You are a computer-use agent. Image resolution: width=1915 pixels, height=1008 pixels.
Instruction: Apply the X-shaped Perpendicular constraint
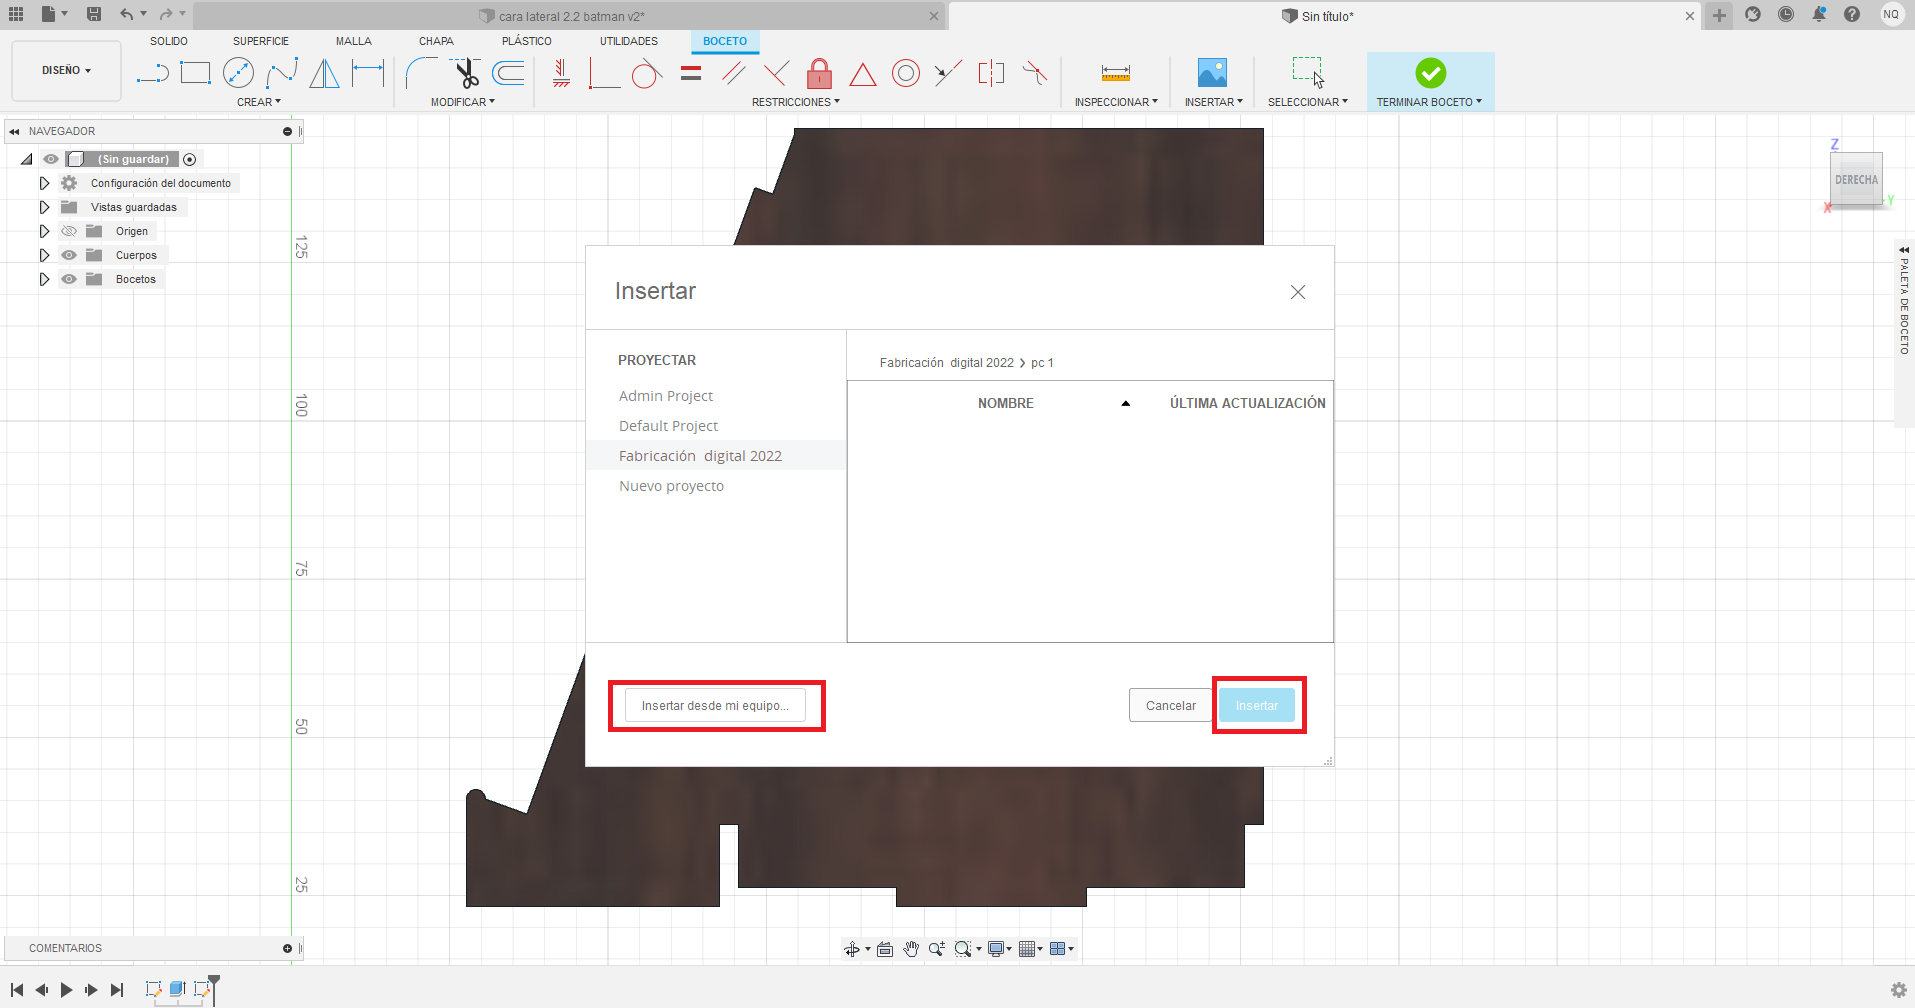click(776, 73)
